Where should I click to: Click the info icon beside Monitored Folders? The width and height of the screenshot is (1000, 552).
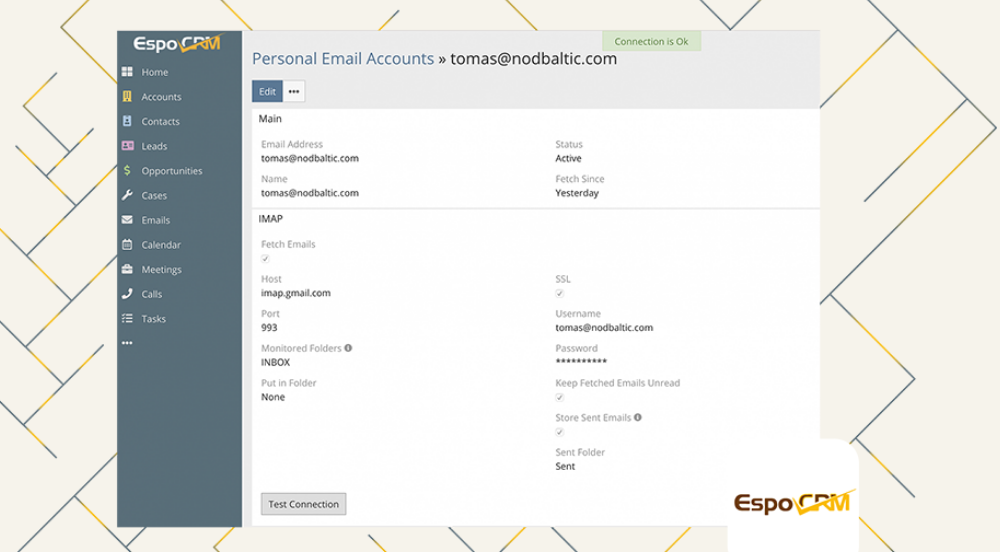tap(348, 348)
